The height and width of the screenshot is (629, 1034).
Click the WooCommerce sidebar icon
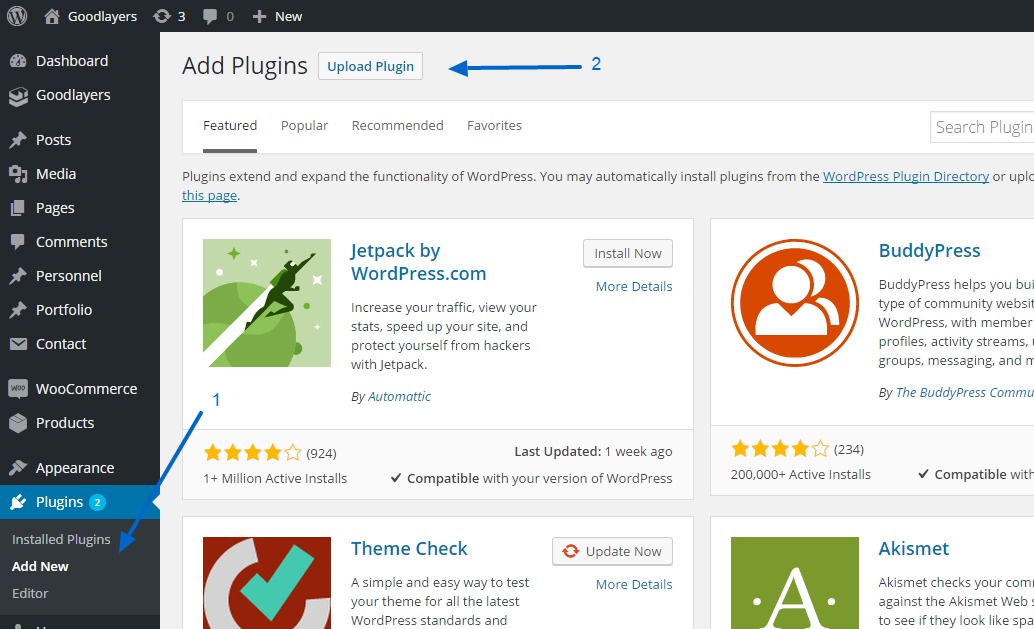(17, 389)
